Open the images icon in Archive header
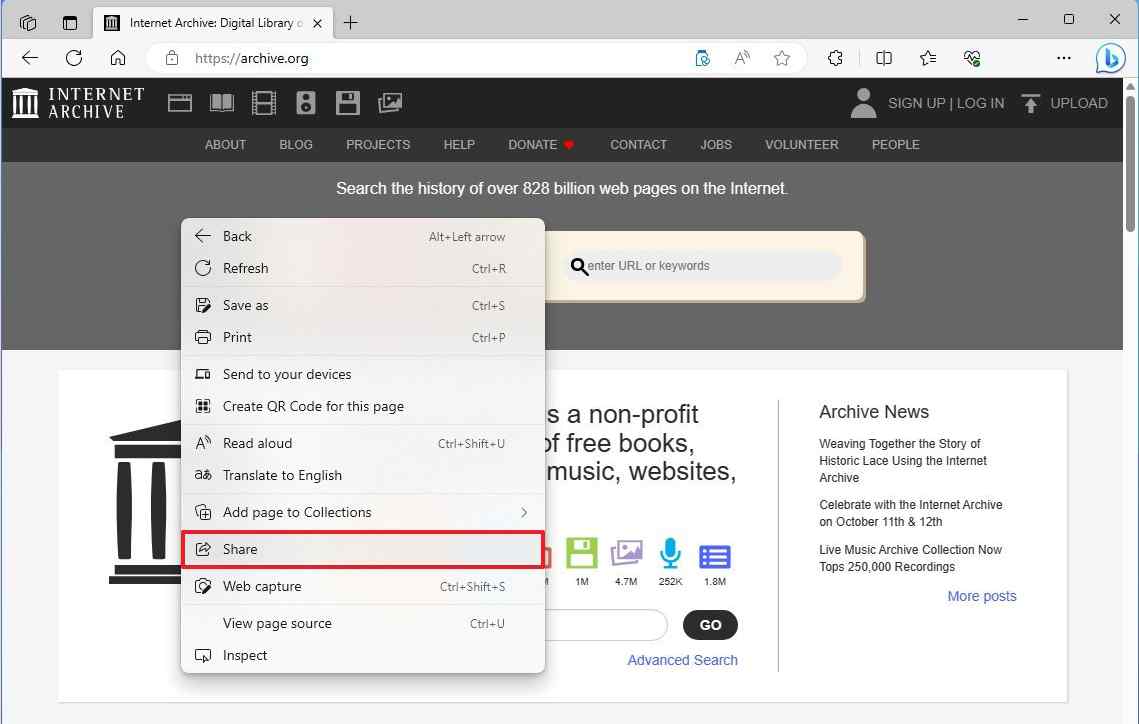The width and height of the screenshot is (1139, 724). coord(390,103)
